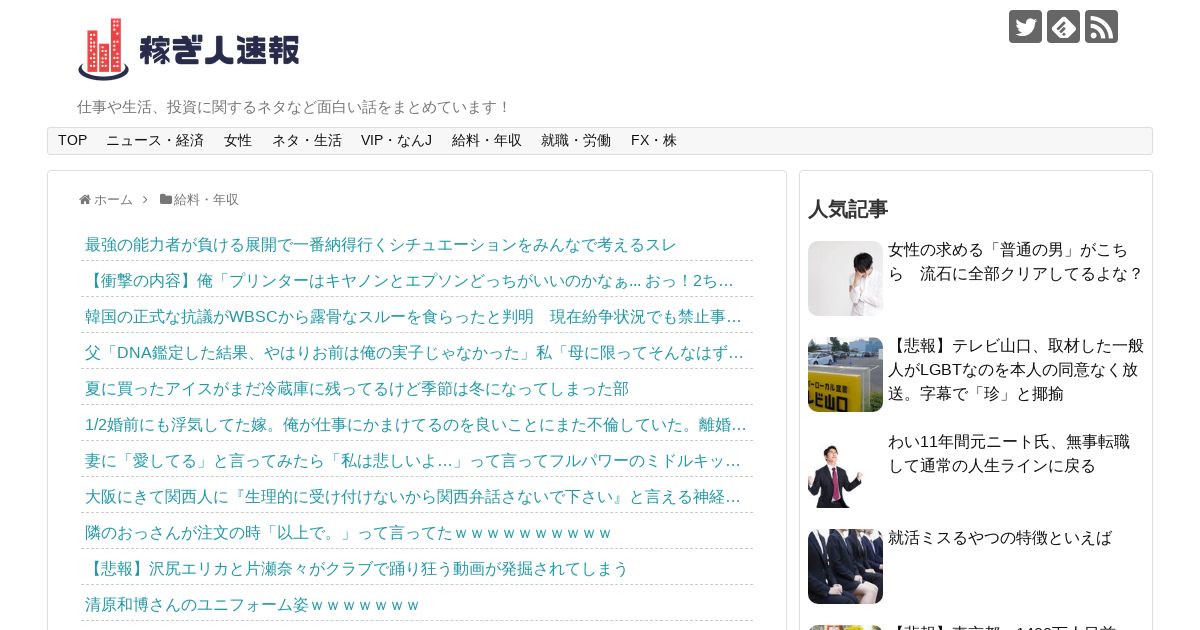The width and height of the screenshot is (1200, 630).
Task: Click thumbnail of man covering face
Action: (x=845, y=278)
